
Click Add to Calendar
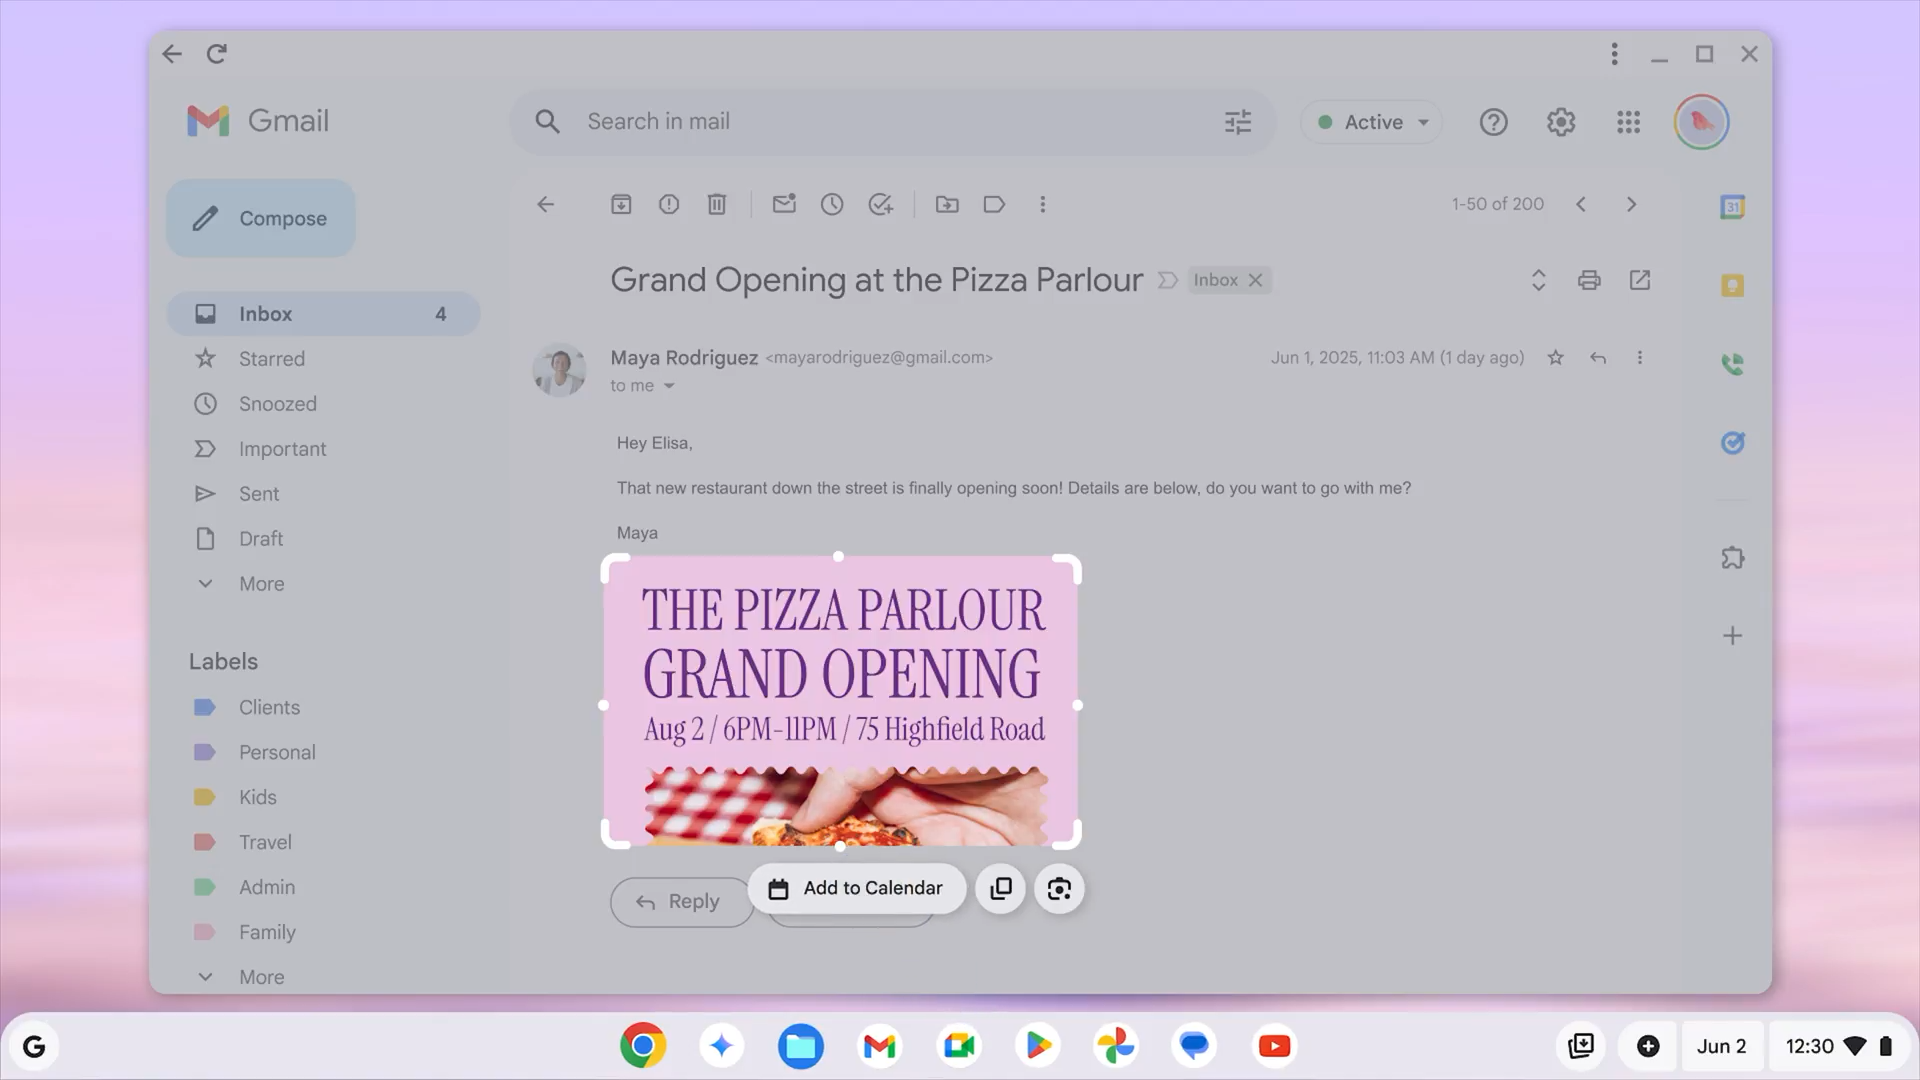click(x=857, y=888)
